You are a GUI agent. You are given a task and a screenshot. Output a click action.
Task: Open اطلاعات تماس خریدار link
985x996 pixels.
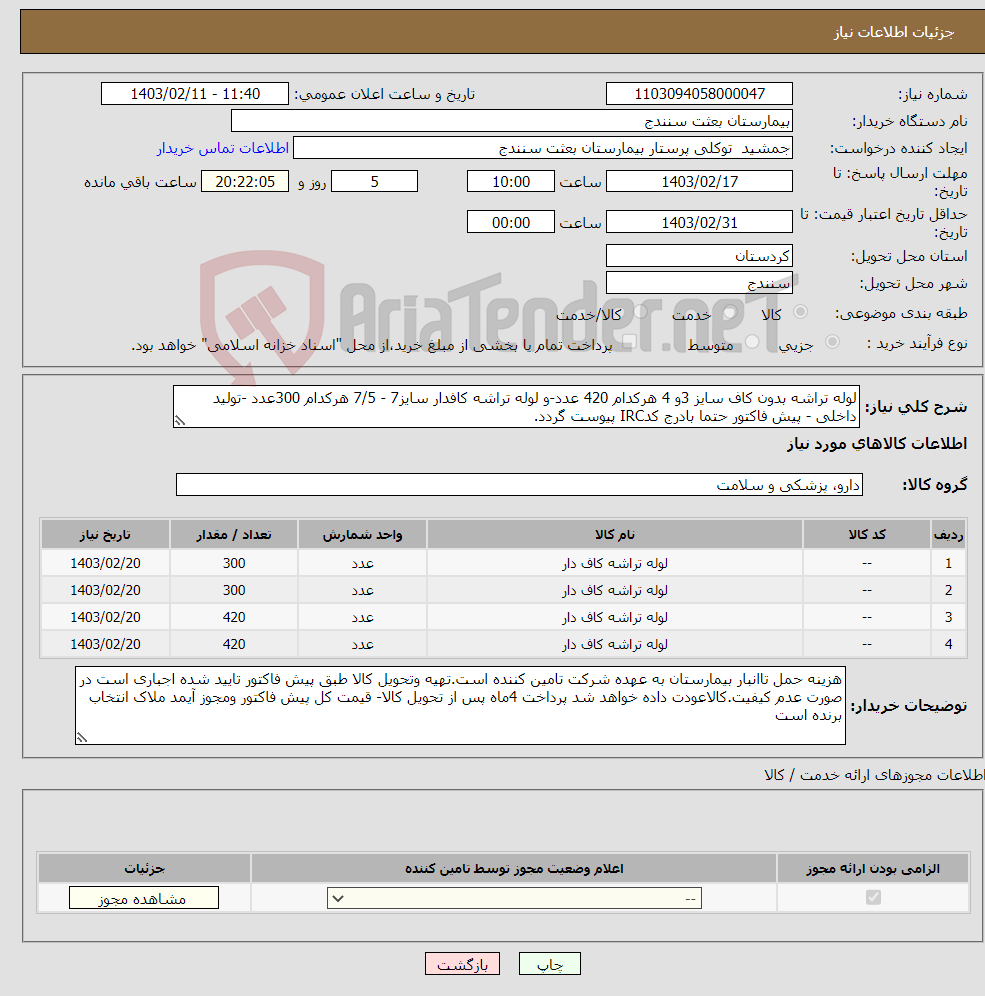pos(223,148)
